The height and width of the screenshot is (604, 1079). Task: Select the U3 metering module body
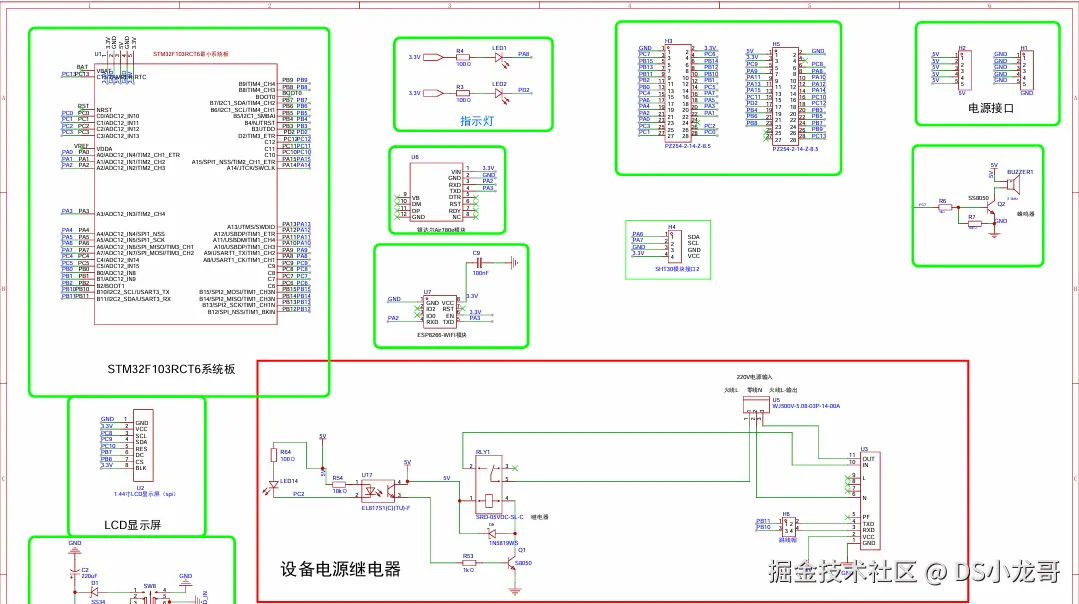(x=870, y=500)
